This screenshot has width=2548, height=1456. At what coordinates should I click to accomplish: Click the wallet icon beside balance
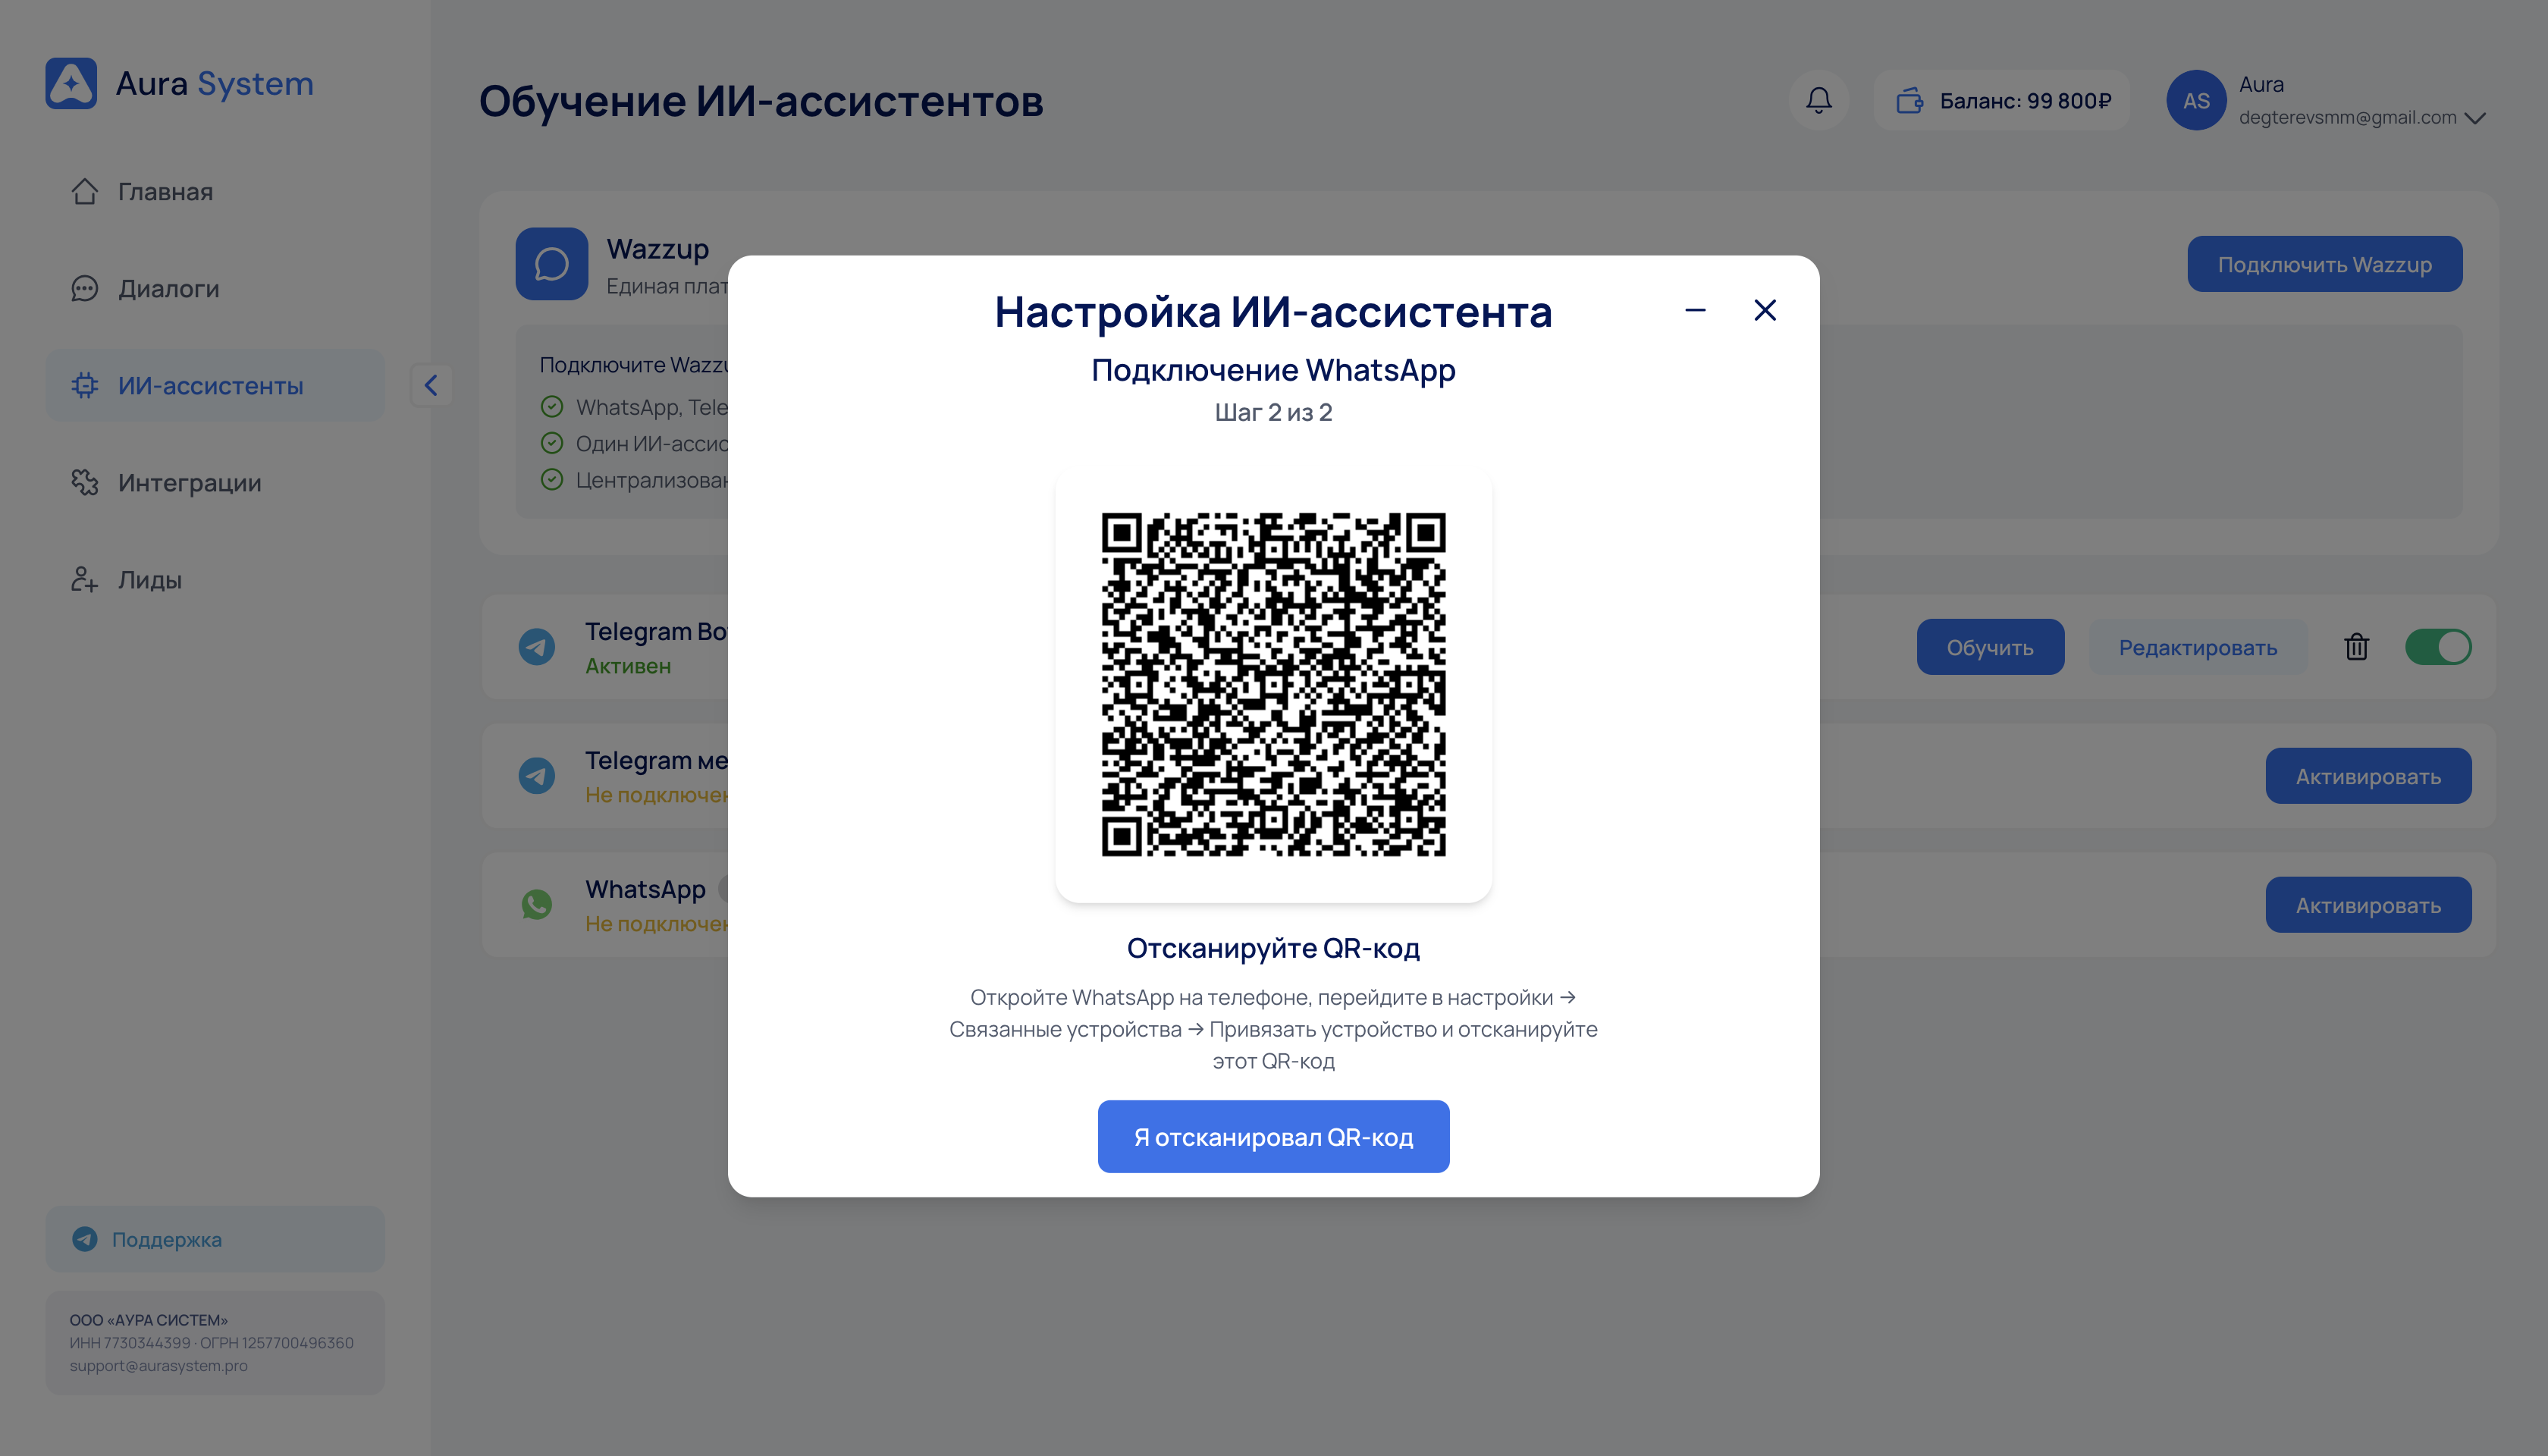(1909, 100)
